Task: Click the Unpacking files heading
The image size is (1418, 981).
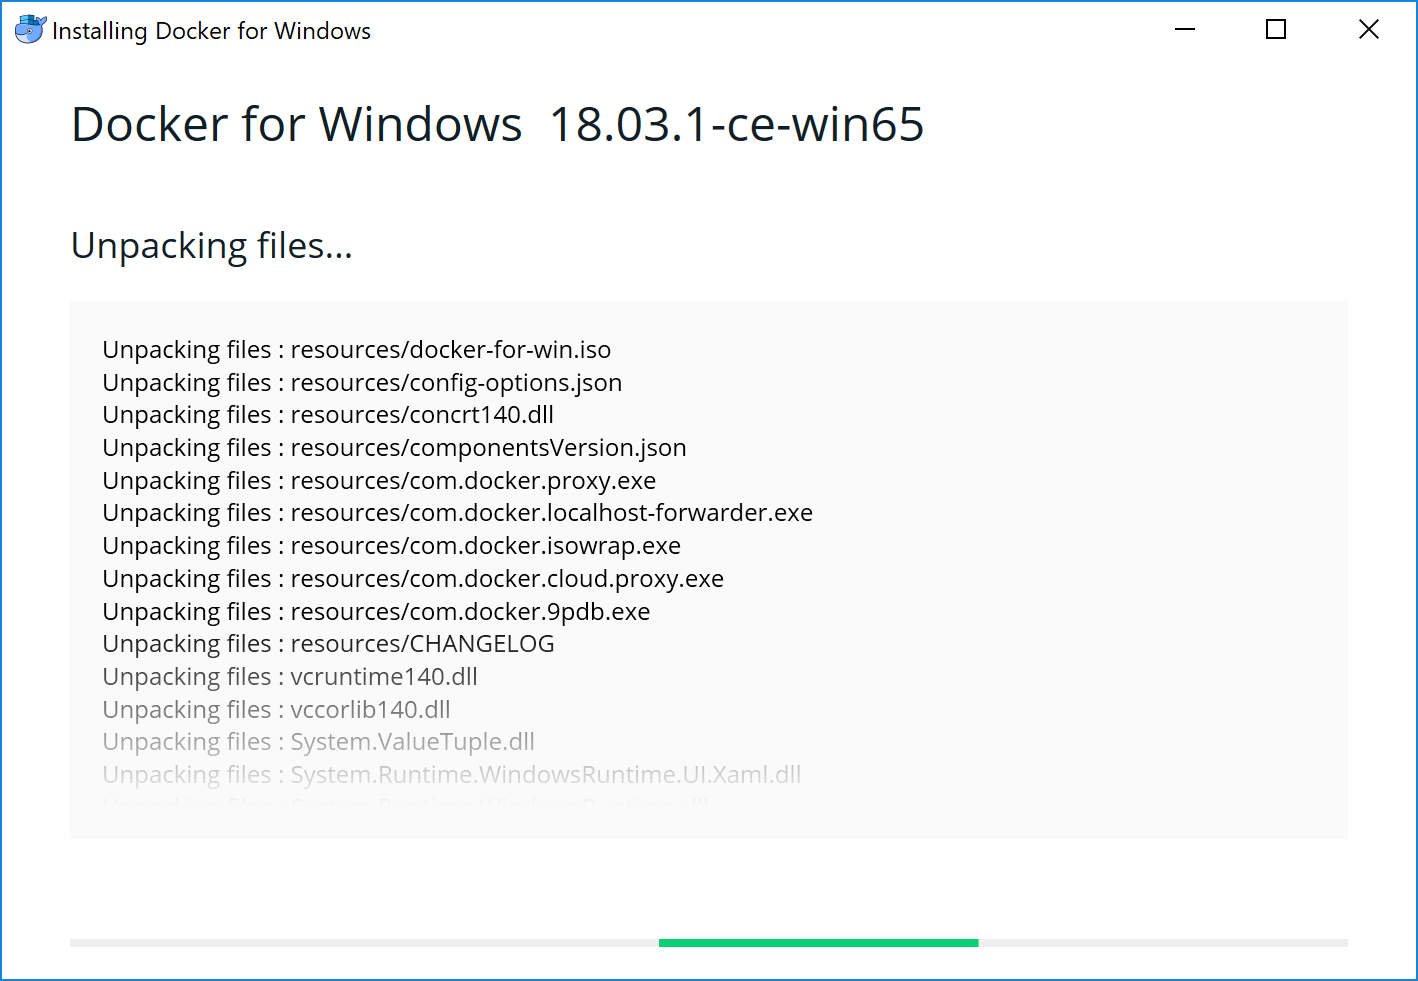Action: coord(210,245)
